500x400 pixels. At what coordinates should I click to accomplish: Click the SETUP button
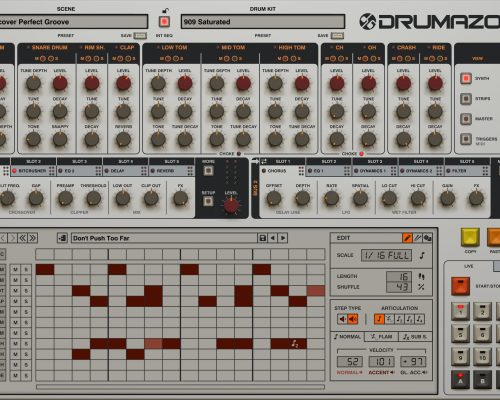point(208,201)
